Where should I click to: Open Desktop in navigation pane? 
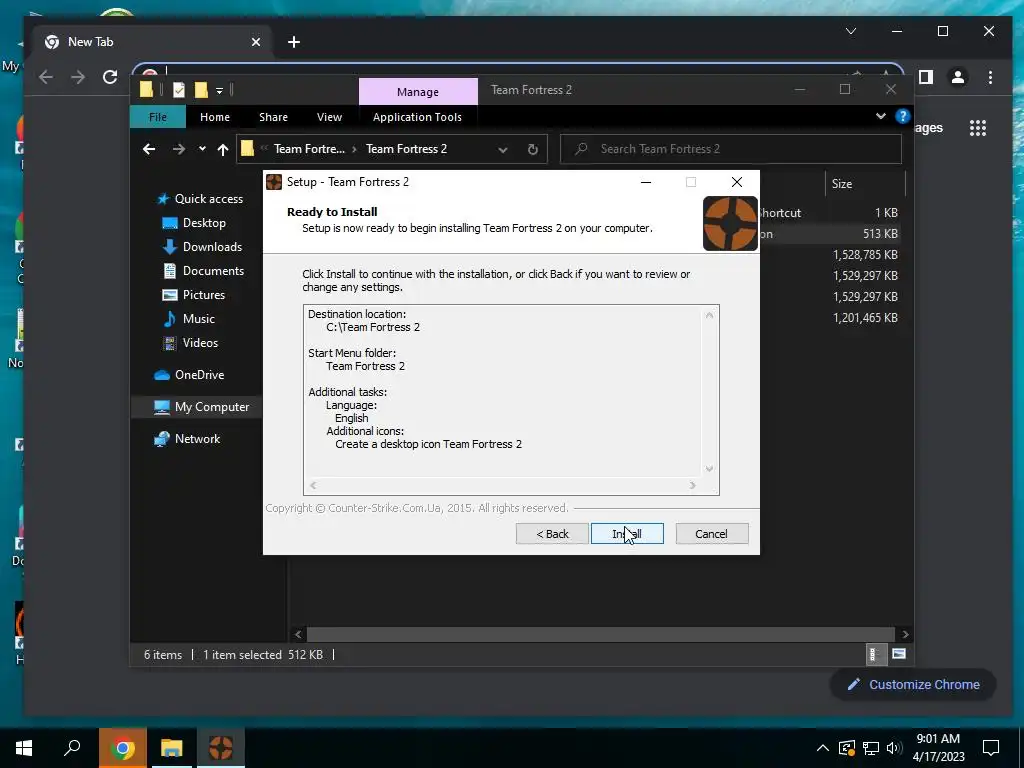[x=194, y=223]
